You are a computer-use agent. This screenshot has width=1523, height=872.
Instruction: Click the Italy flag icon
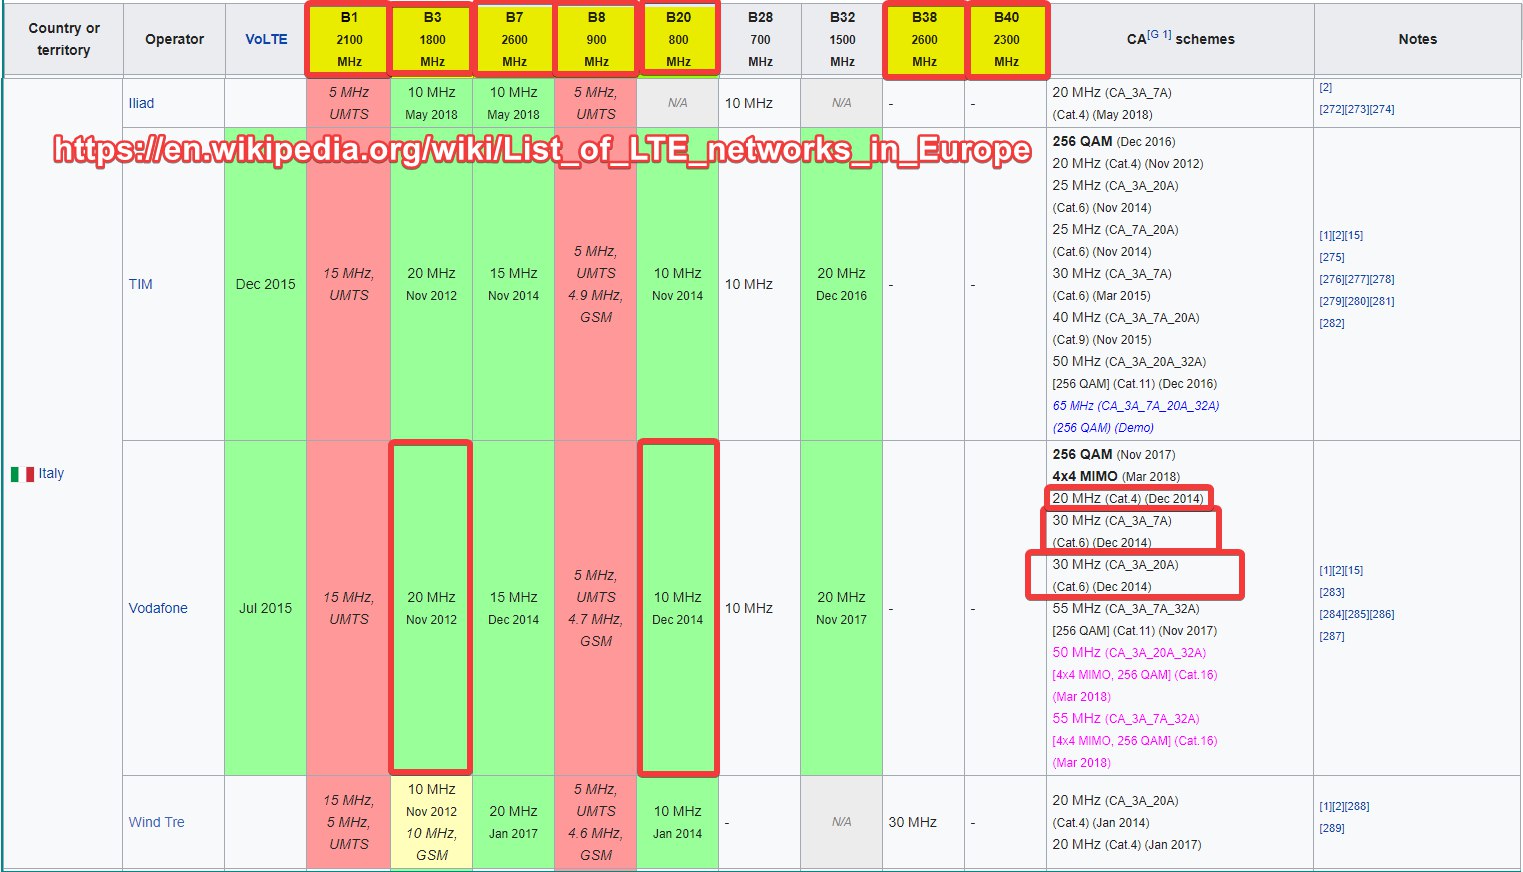(22, 474)
